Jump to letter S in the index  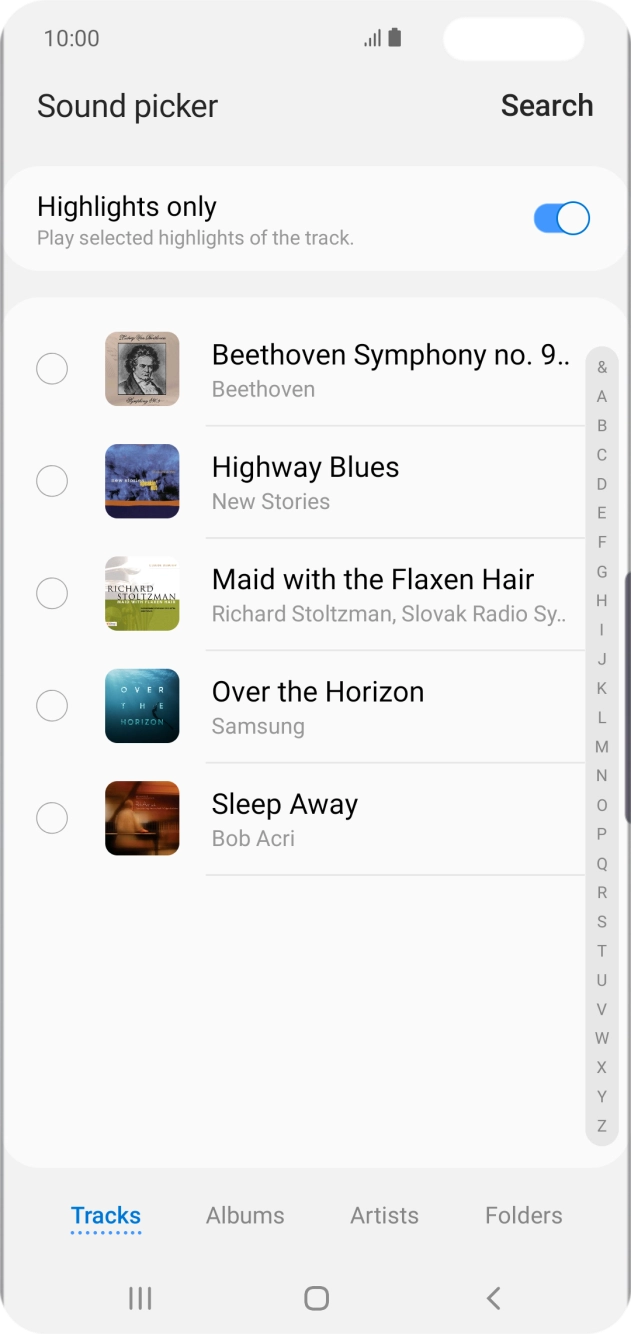(x=602, y=920)
